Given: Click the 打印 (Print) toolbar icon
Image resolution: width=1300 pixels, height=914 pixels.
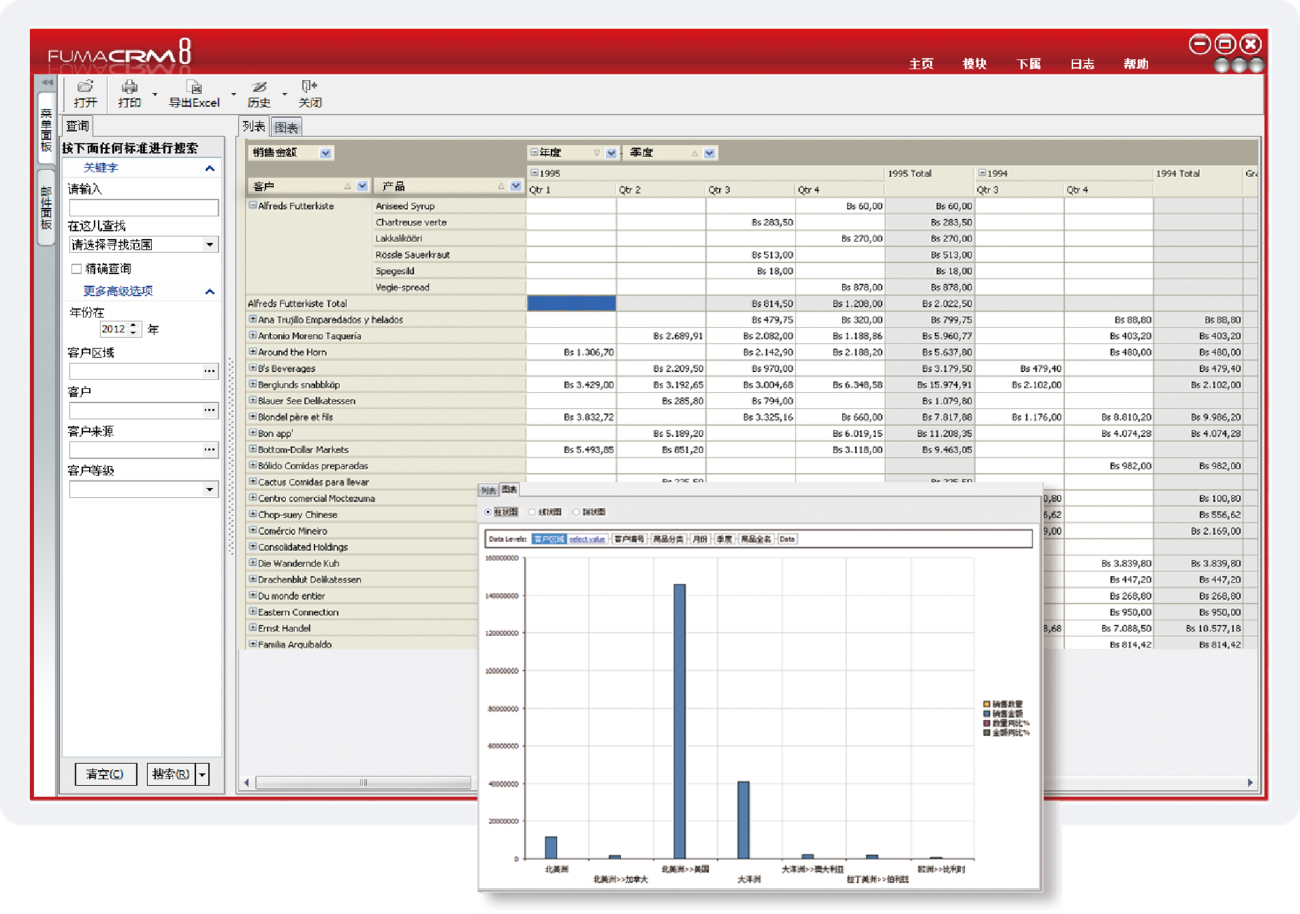Looking at the screenshot, I should (x=129, y=87).
